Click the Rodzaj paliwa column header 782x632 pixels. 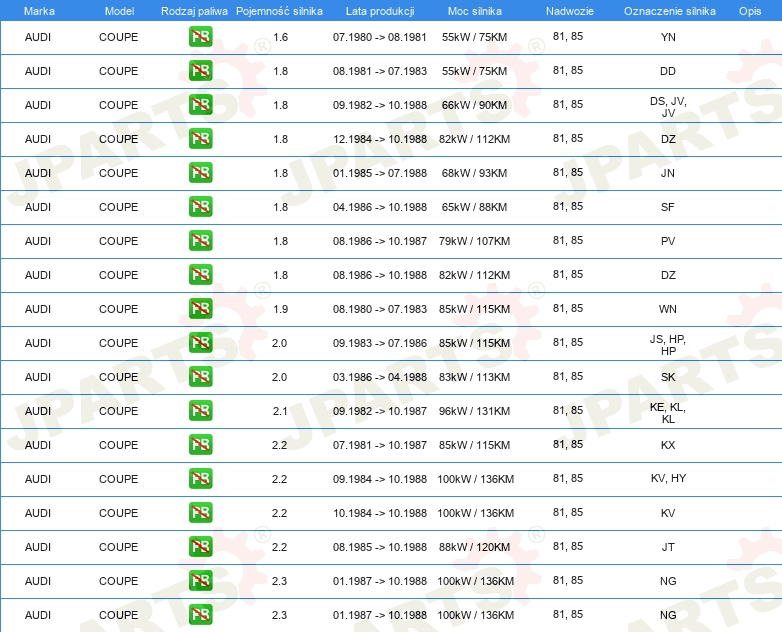point(194,11)
